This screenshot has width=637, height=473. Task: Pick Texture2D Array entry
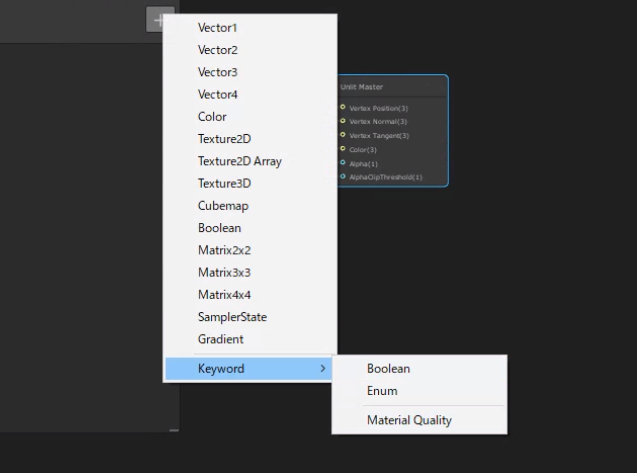[x=250, y=161]
